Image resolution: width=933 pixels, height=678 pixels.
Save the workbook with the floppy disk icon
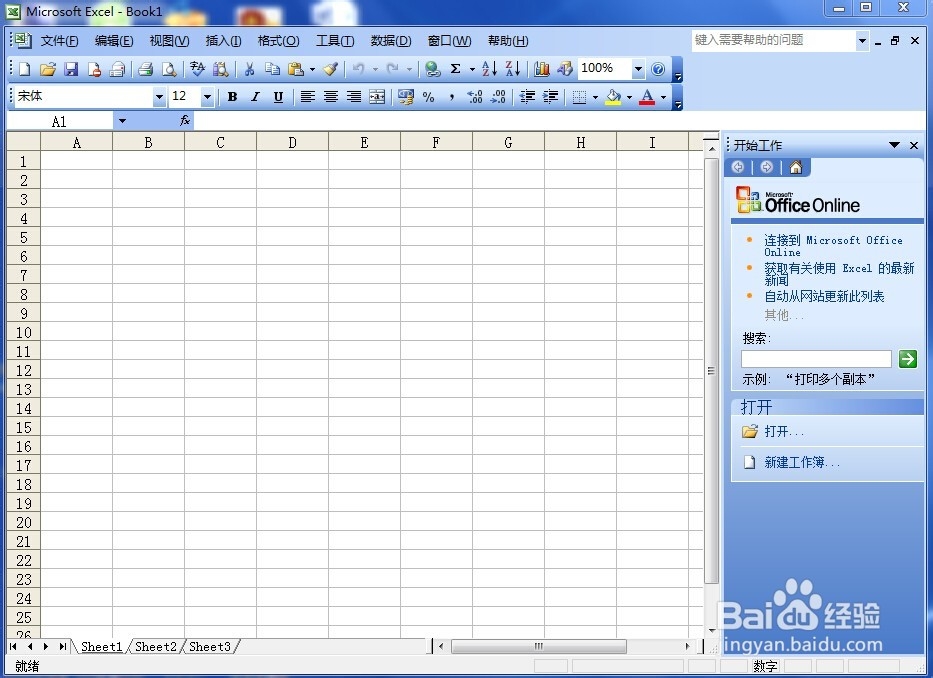[71, 69]
